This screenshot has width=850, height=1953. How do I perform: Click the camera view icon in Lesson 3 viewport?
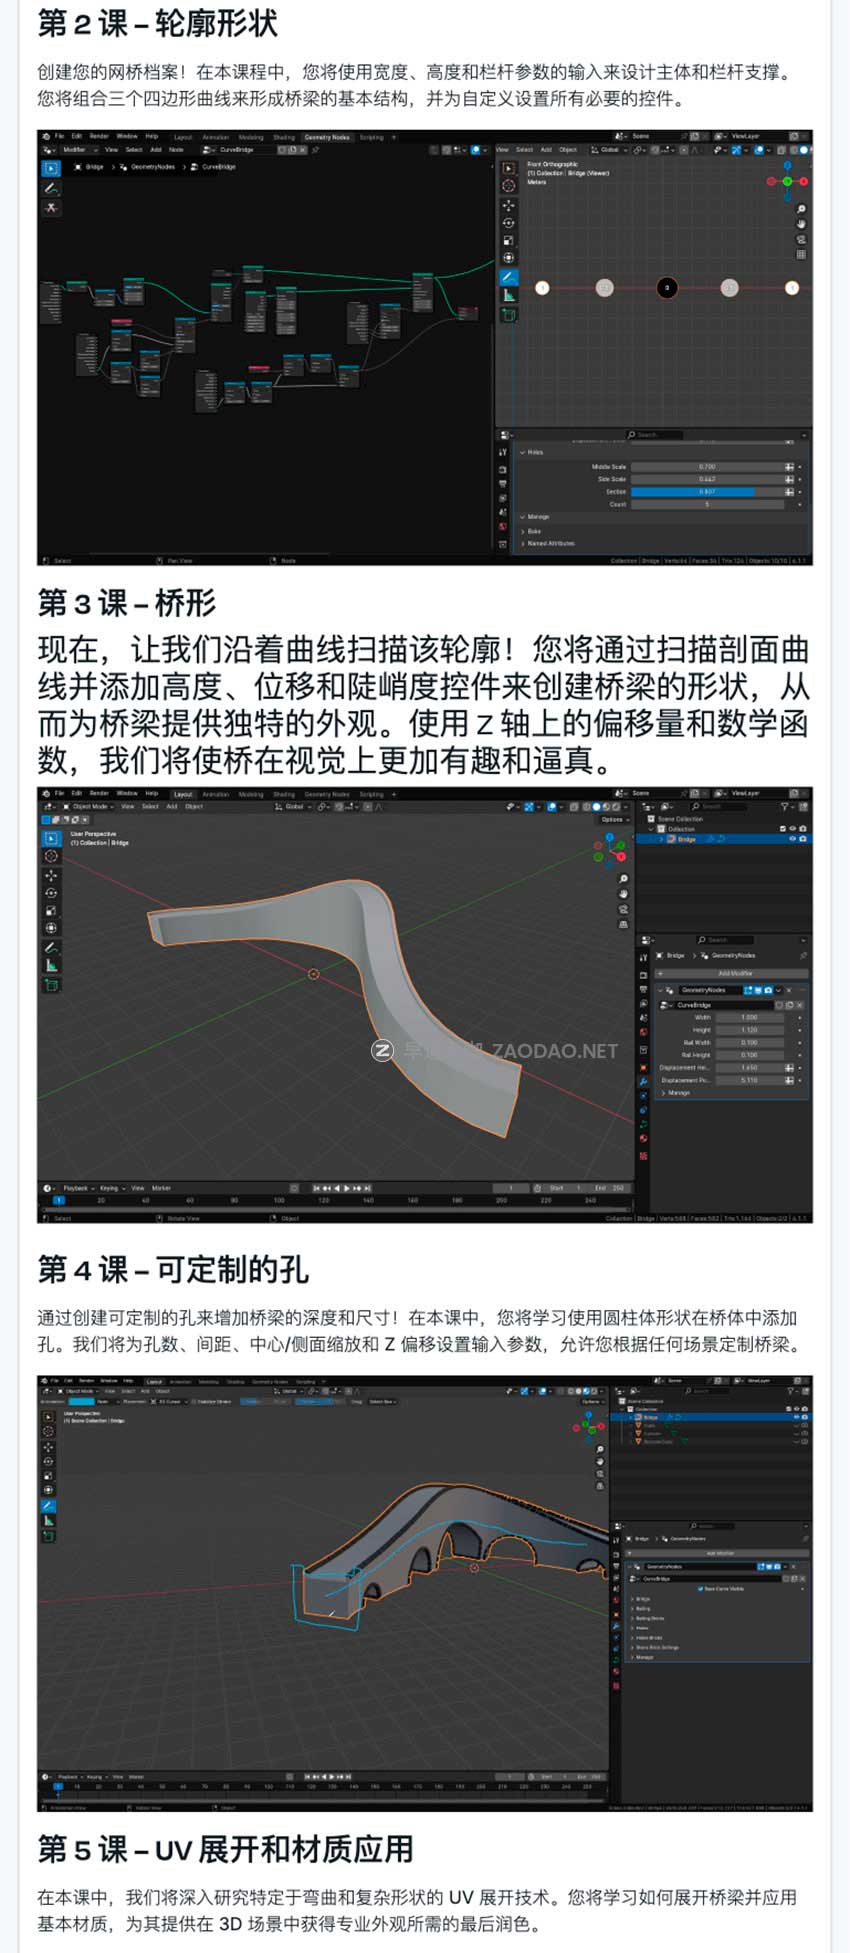[x=623, y=910]
